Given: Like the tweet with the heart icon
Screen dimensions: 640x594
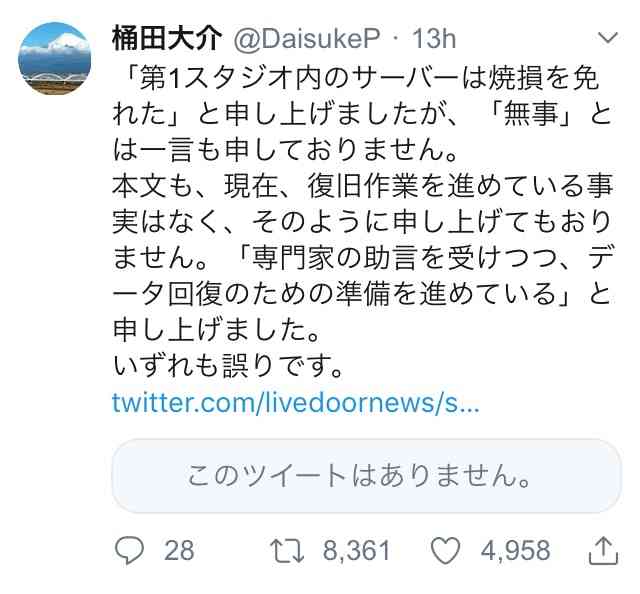Looking at the screenshot, I should click(x=446, y=551).
